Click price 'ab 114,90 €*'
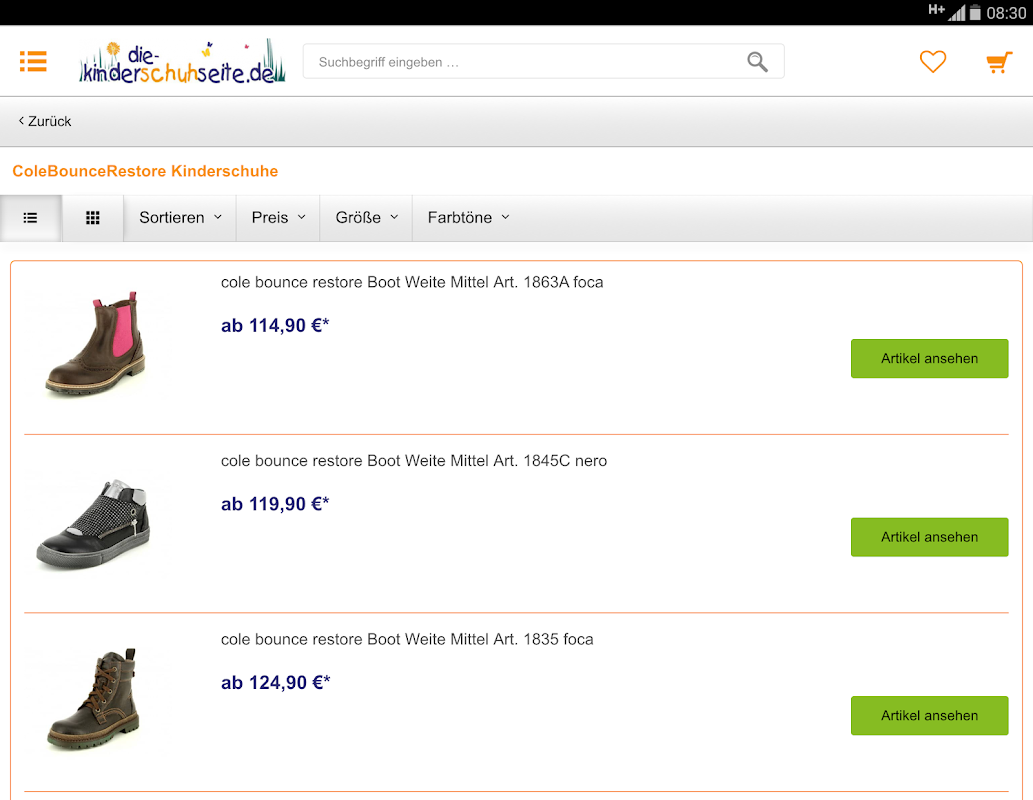The height and width of the screenshot is (800, 1033). (x=275, y=326)
